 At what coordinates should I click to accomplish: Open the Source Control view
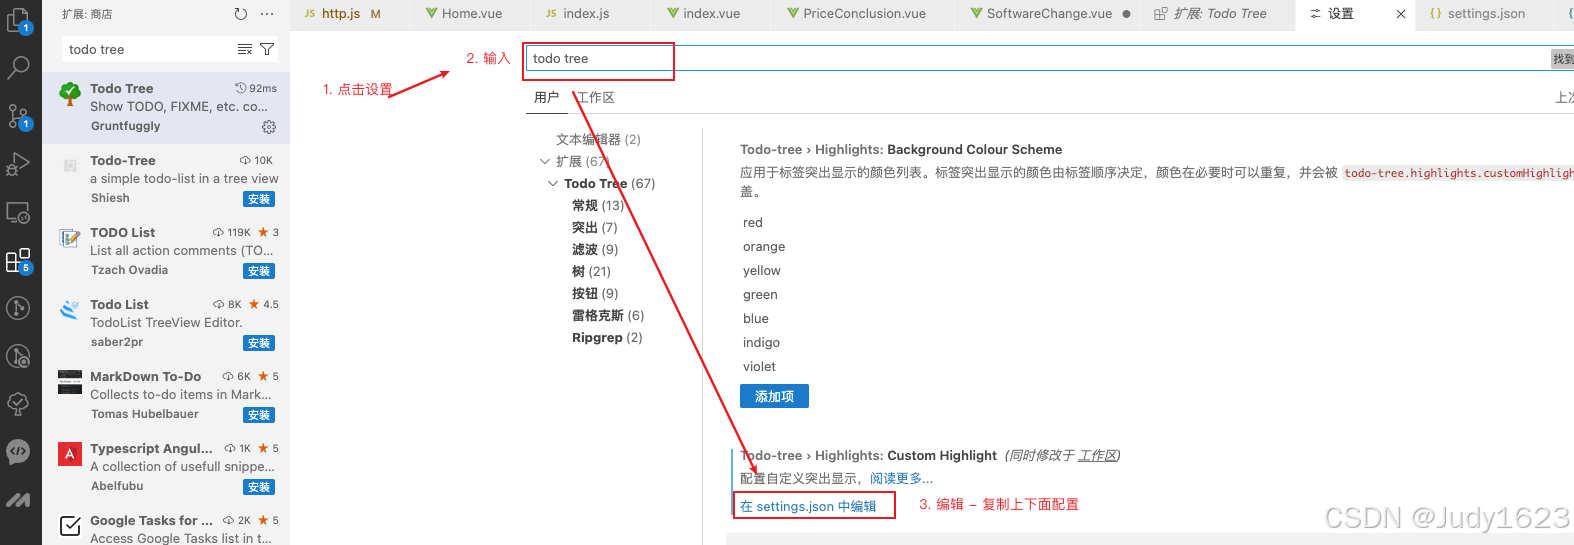coord(19,116)
